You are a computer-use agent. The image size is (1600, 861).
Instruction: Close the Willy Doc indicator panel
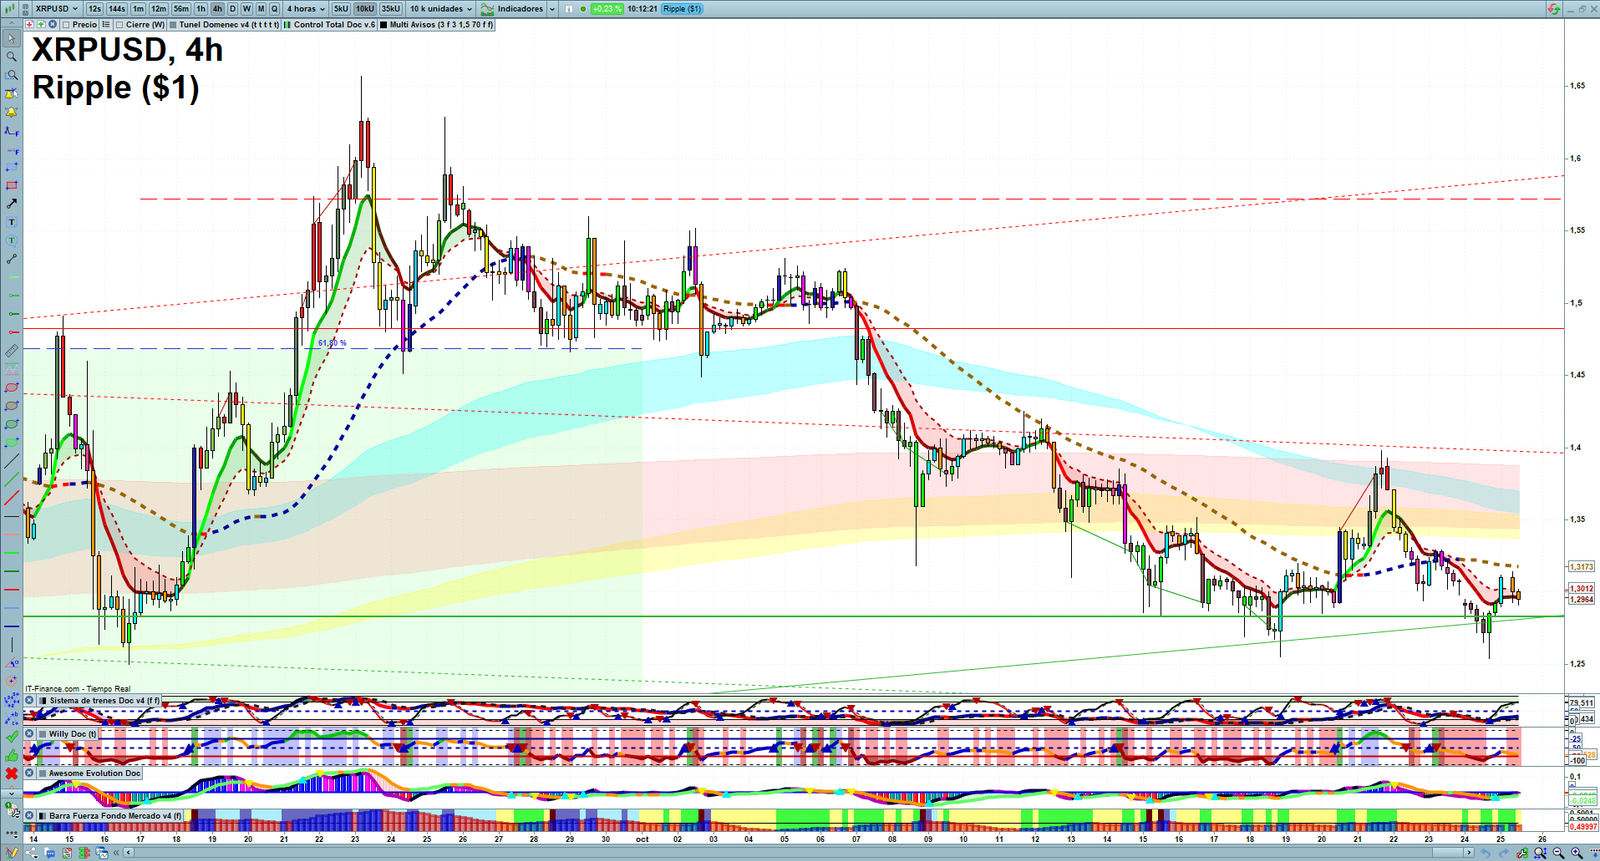tap(31, 734)
